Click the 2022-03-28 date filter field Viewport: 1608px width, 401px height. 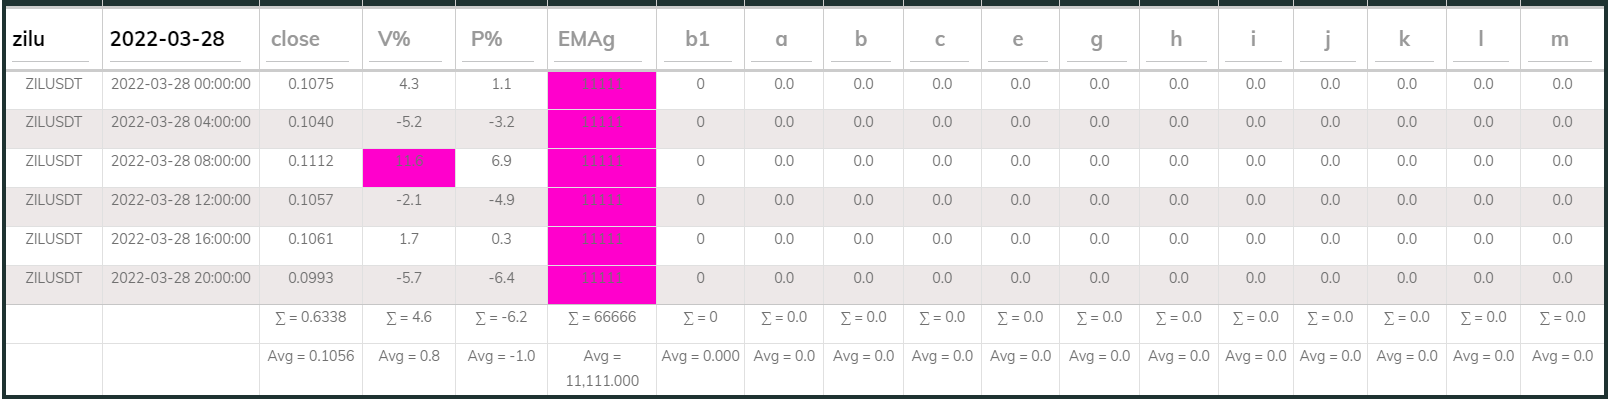pos(180,40)
